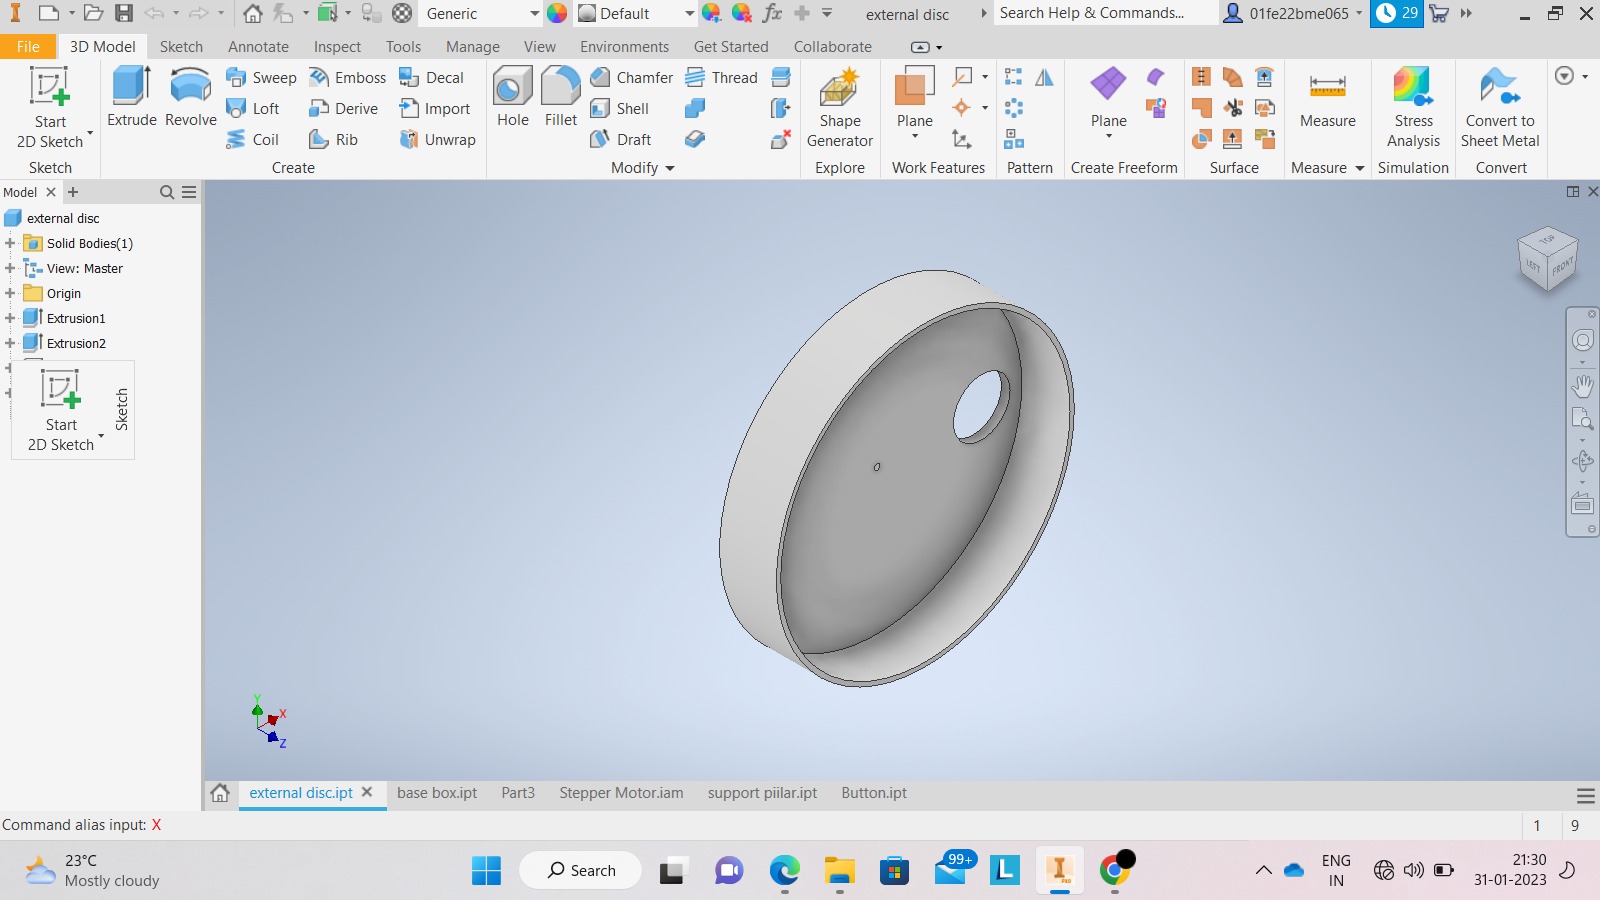Open Google Chrome from the taskbar
The width and height of the screenshot is (1600, 900).
pyautogui.click(x=1115, y=870)
